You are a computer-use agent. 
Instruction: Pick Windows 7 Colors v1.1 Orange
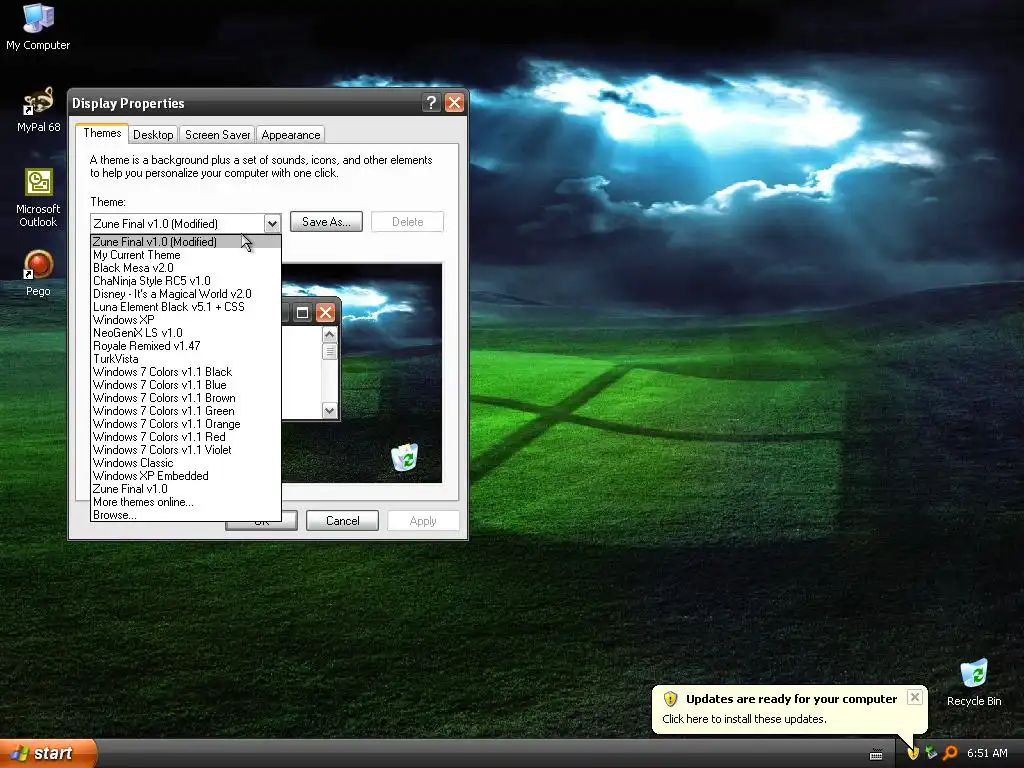[186, 424]
